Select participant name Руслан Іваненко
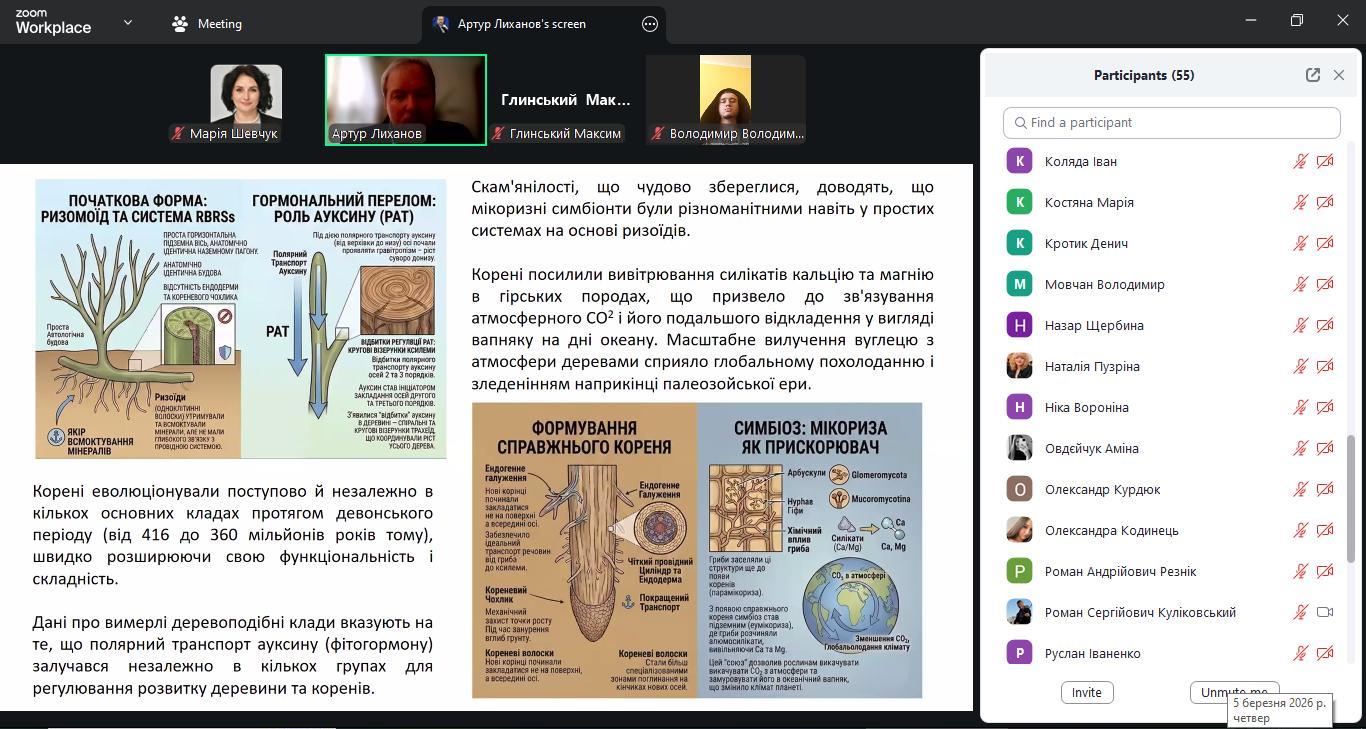The height and width of the screenshot is (729, 1366). point(1093,653)
